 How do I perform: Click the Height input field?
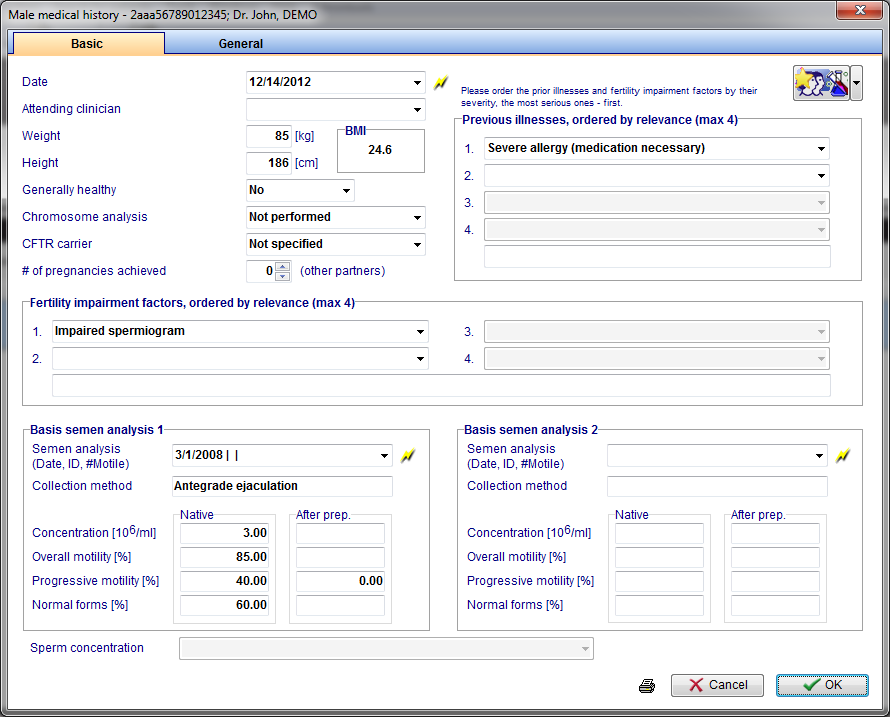coord(269,163)
